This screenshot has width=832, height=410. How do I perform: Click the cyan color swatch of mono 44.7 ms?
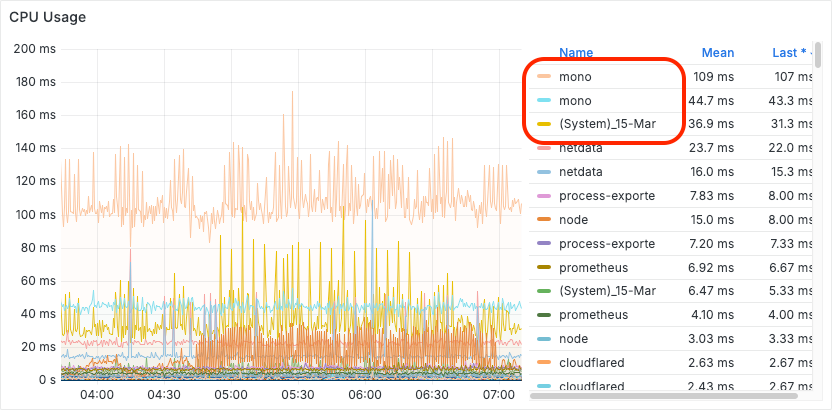[543, 100]
